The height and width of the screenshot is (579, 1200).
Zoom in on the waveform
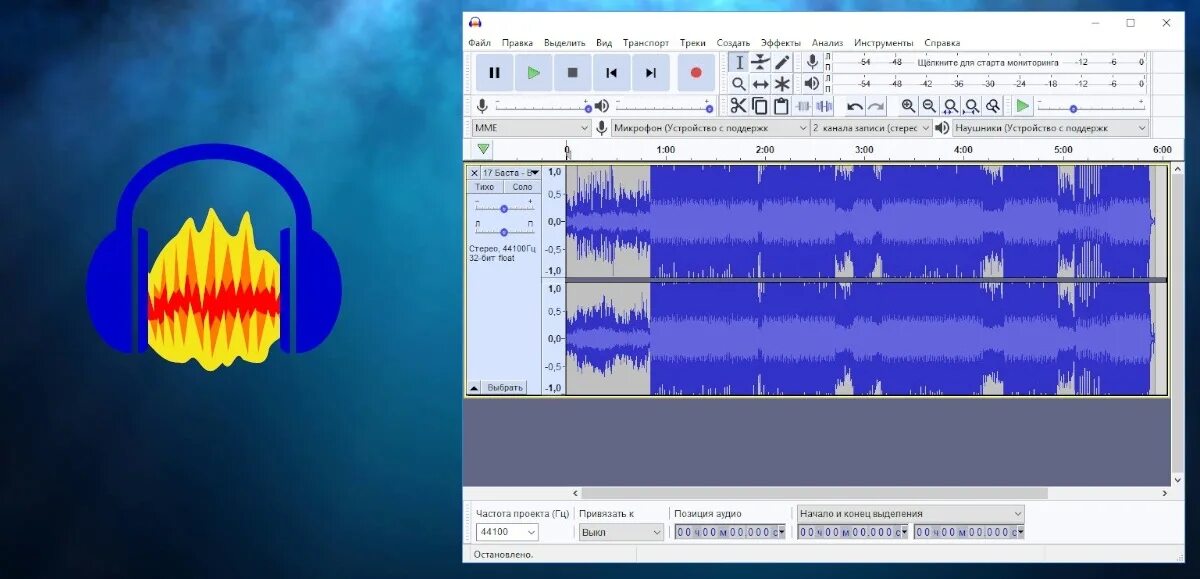908,106
